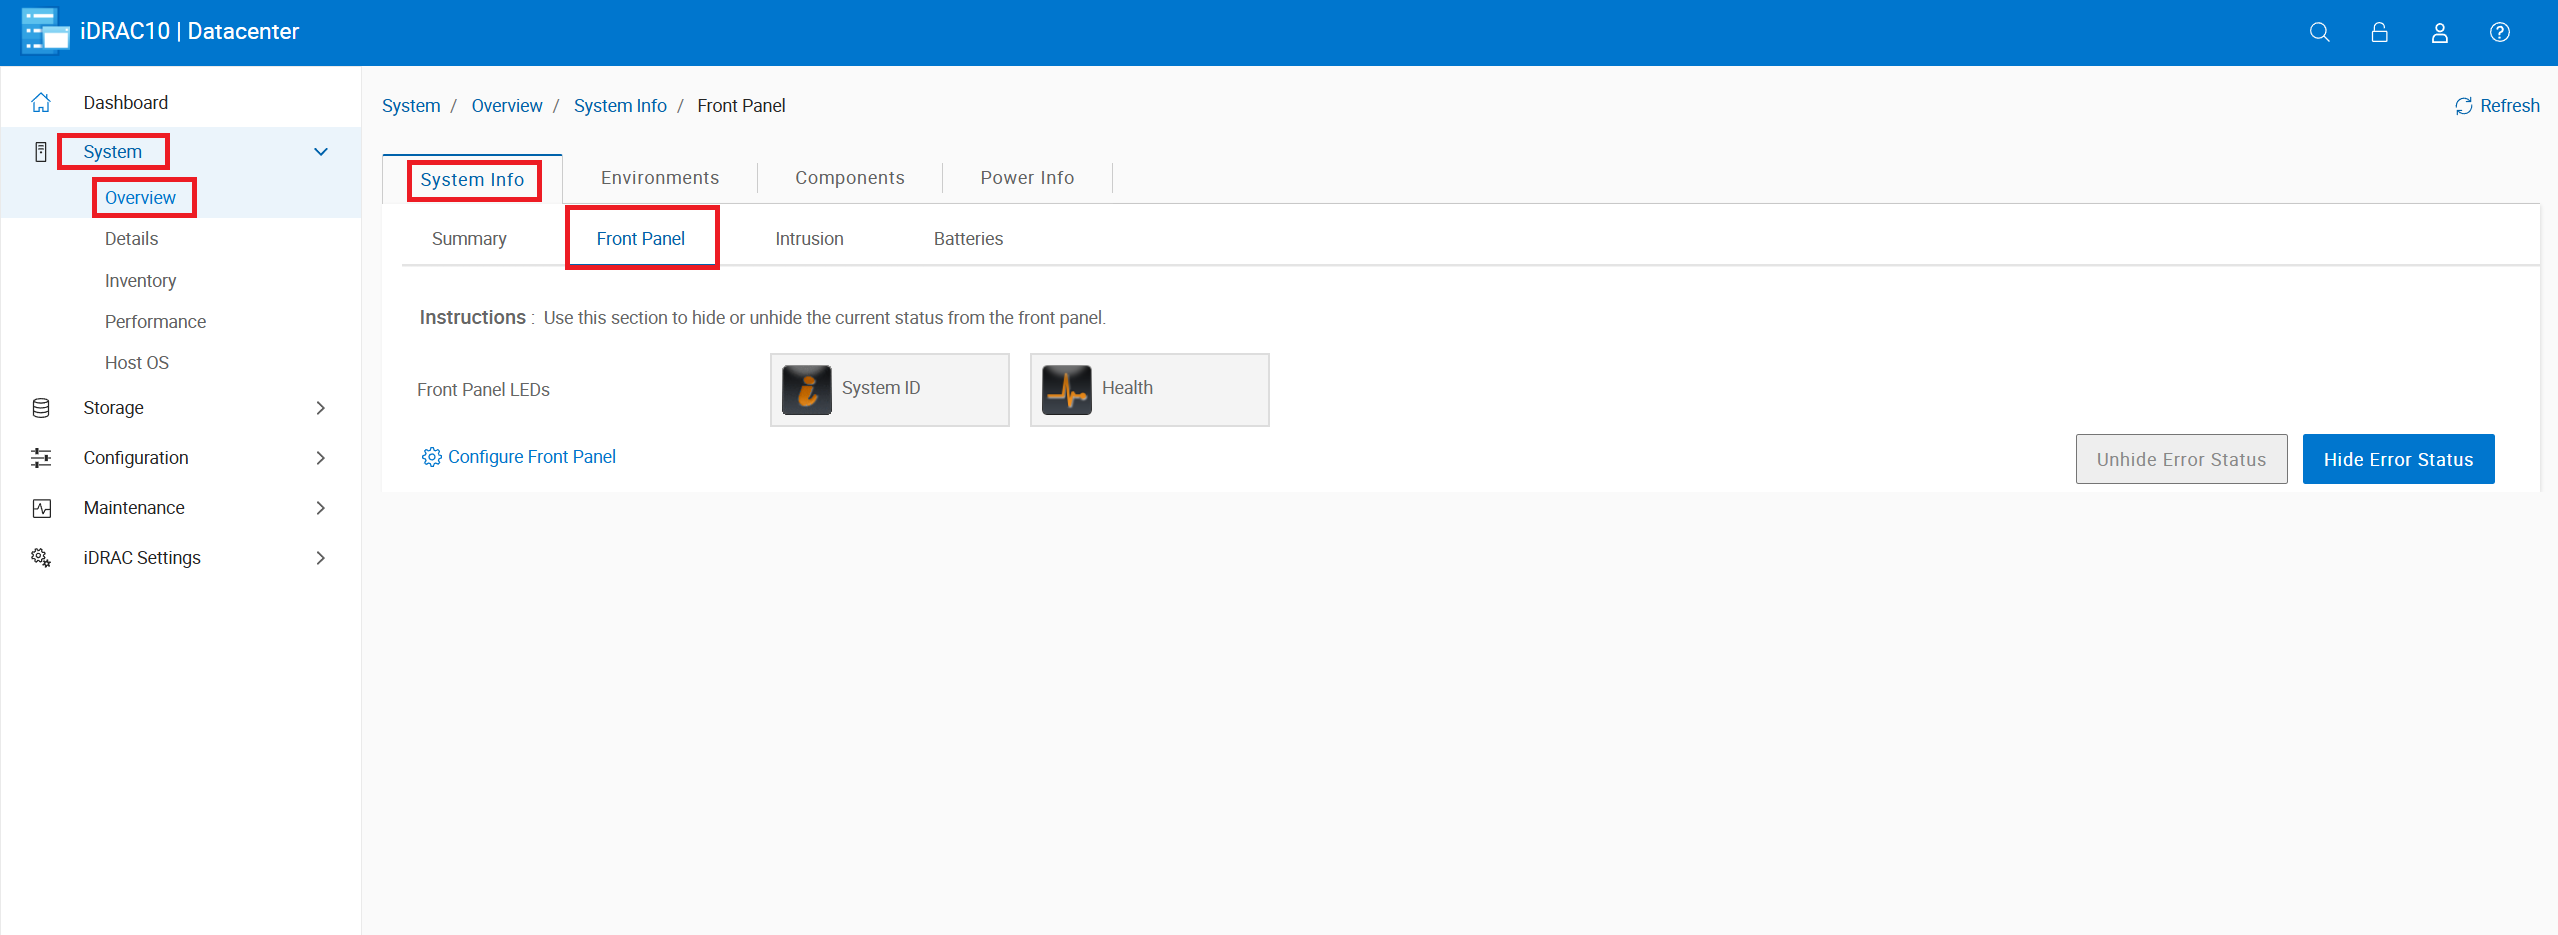This screenshot has width=2558, height=935.
Task: Click the Health label text
Action: pyautogui.click(x=1127, y=388)
